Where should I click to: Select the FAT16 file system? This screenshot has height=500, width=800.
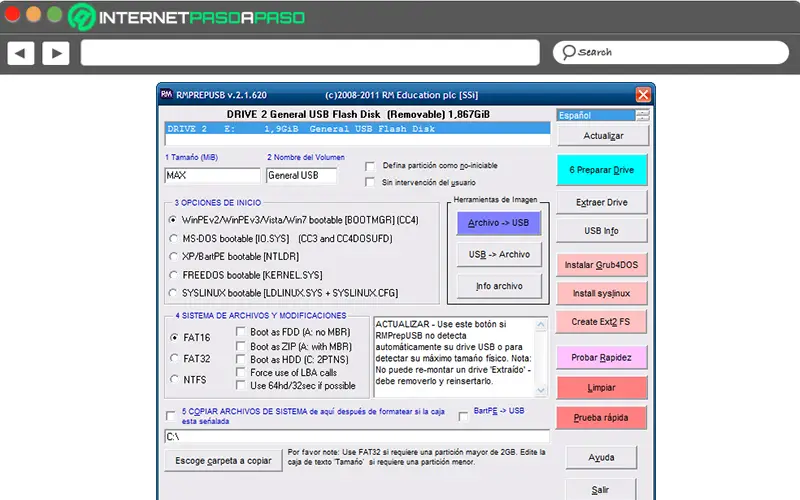pos(174,337)
